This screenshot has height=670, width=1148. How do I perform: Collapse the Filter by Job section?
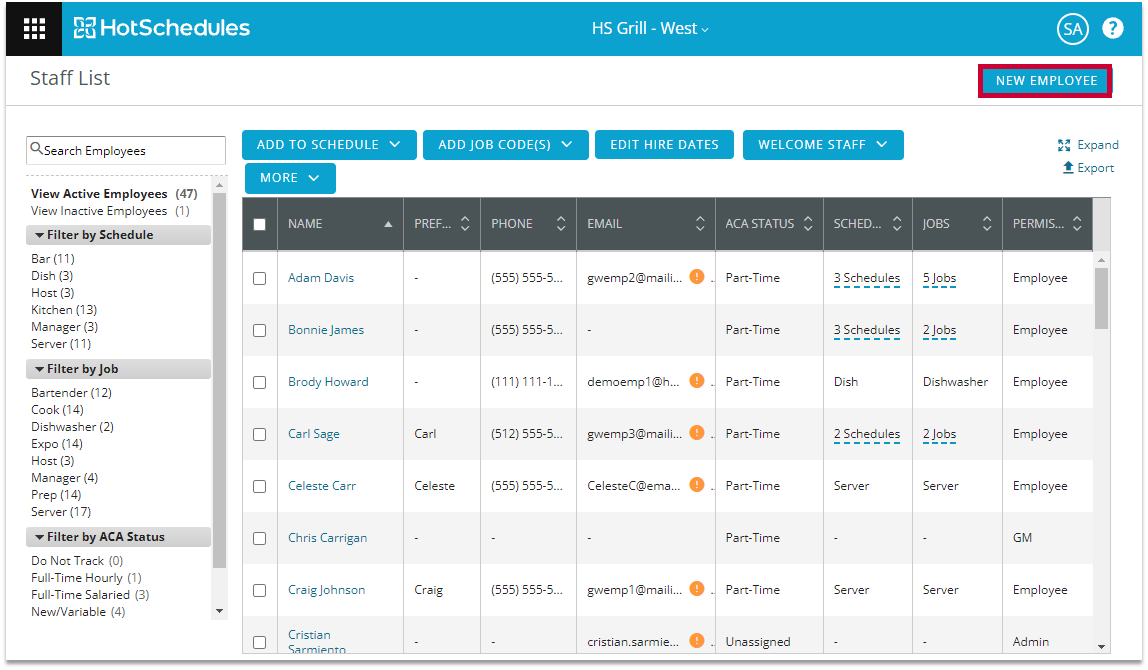39,369
